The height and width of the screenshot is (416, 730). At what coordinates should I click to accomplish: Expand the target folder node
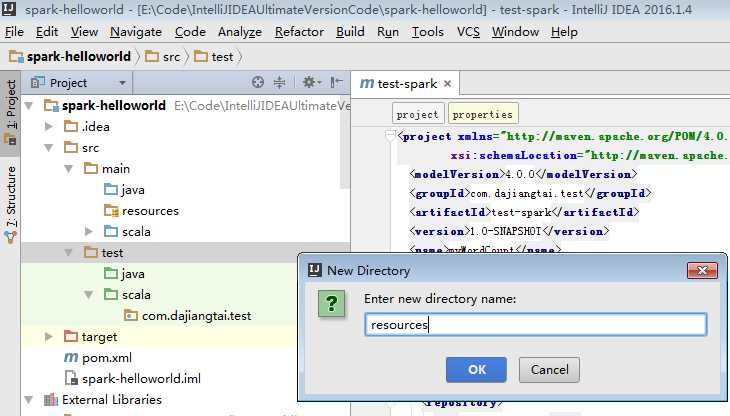(x=48, y=336)
